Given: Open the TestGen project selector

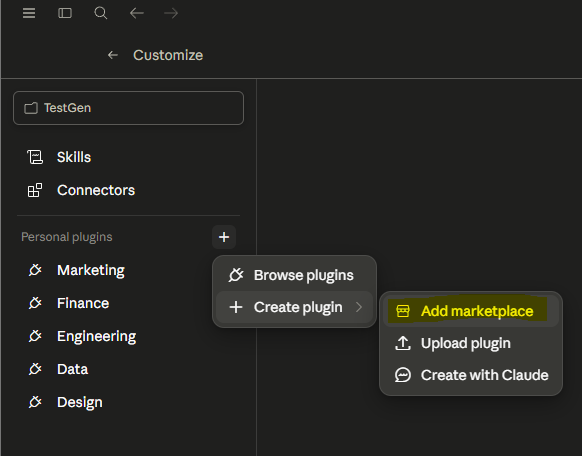Looking at the screenshot, I should click(128, 108).
